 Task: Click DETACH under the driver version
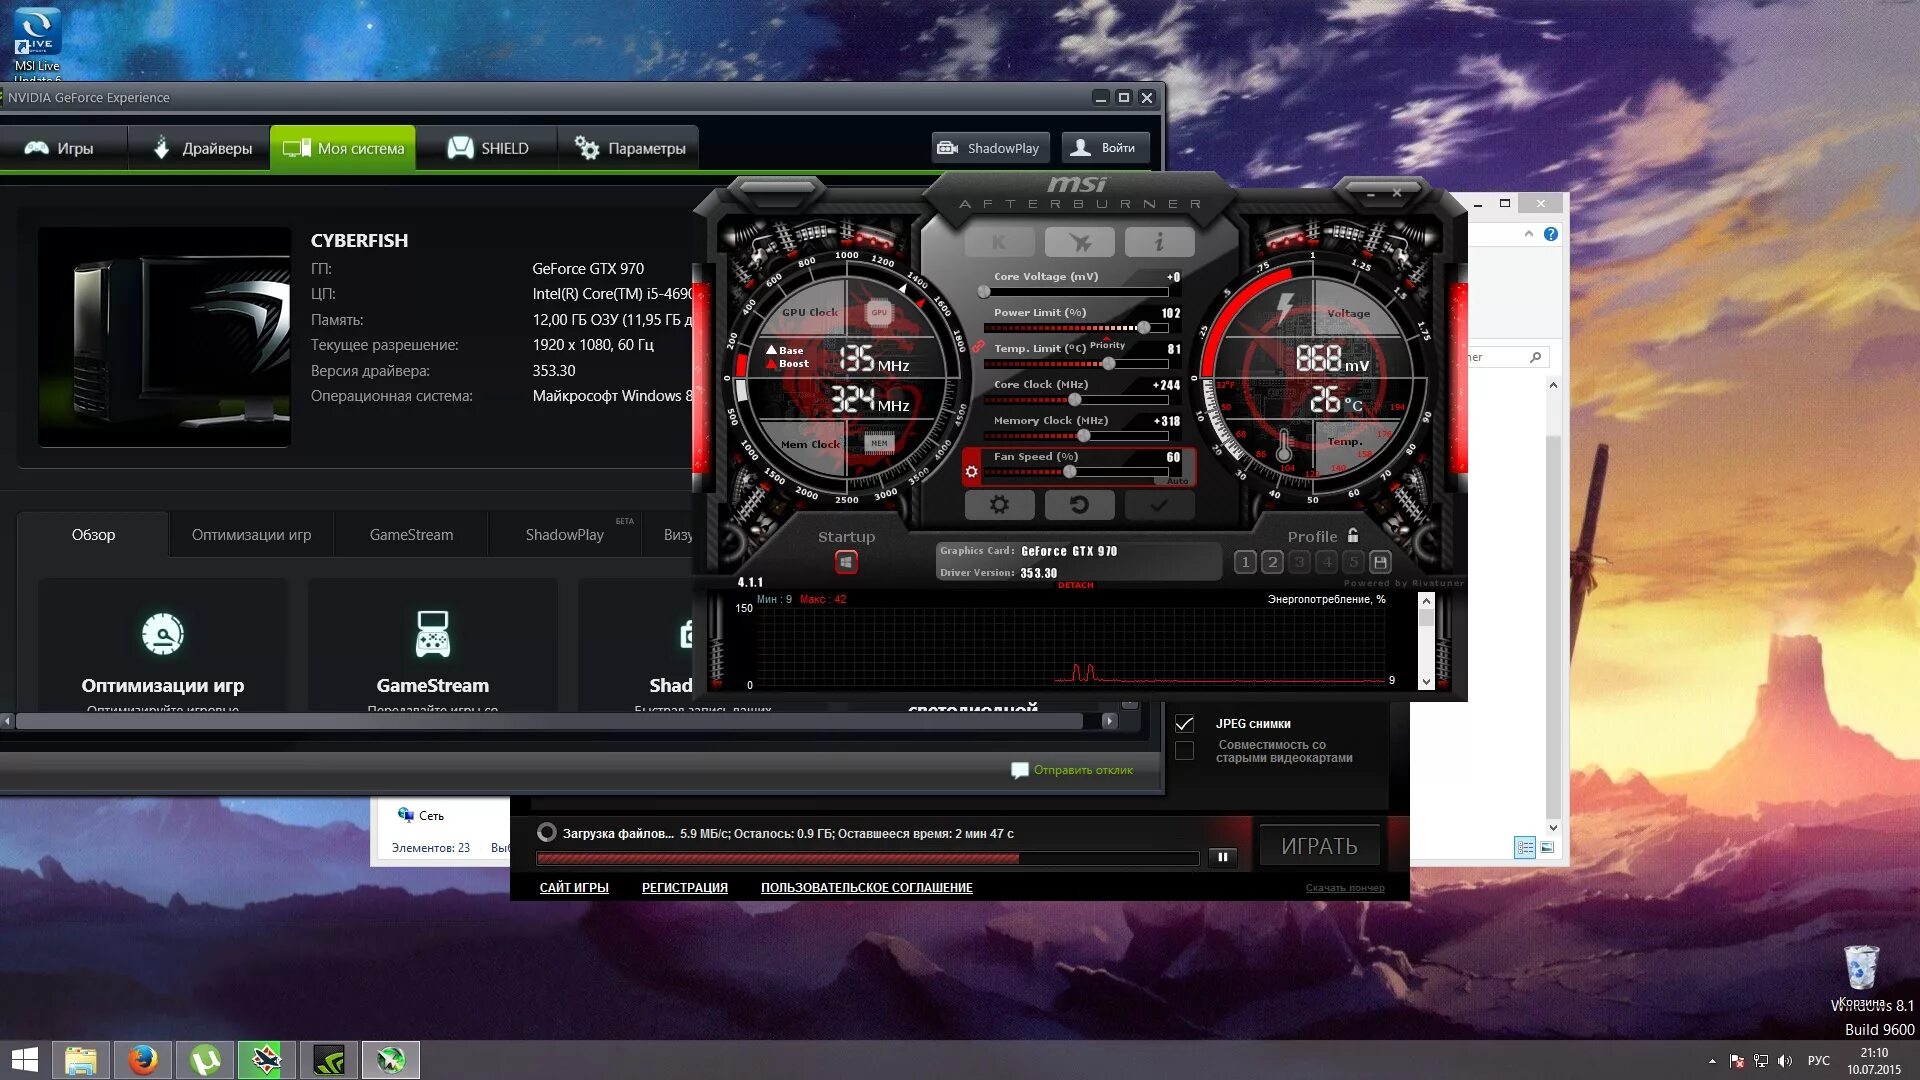(1075, 585)
